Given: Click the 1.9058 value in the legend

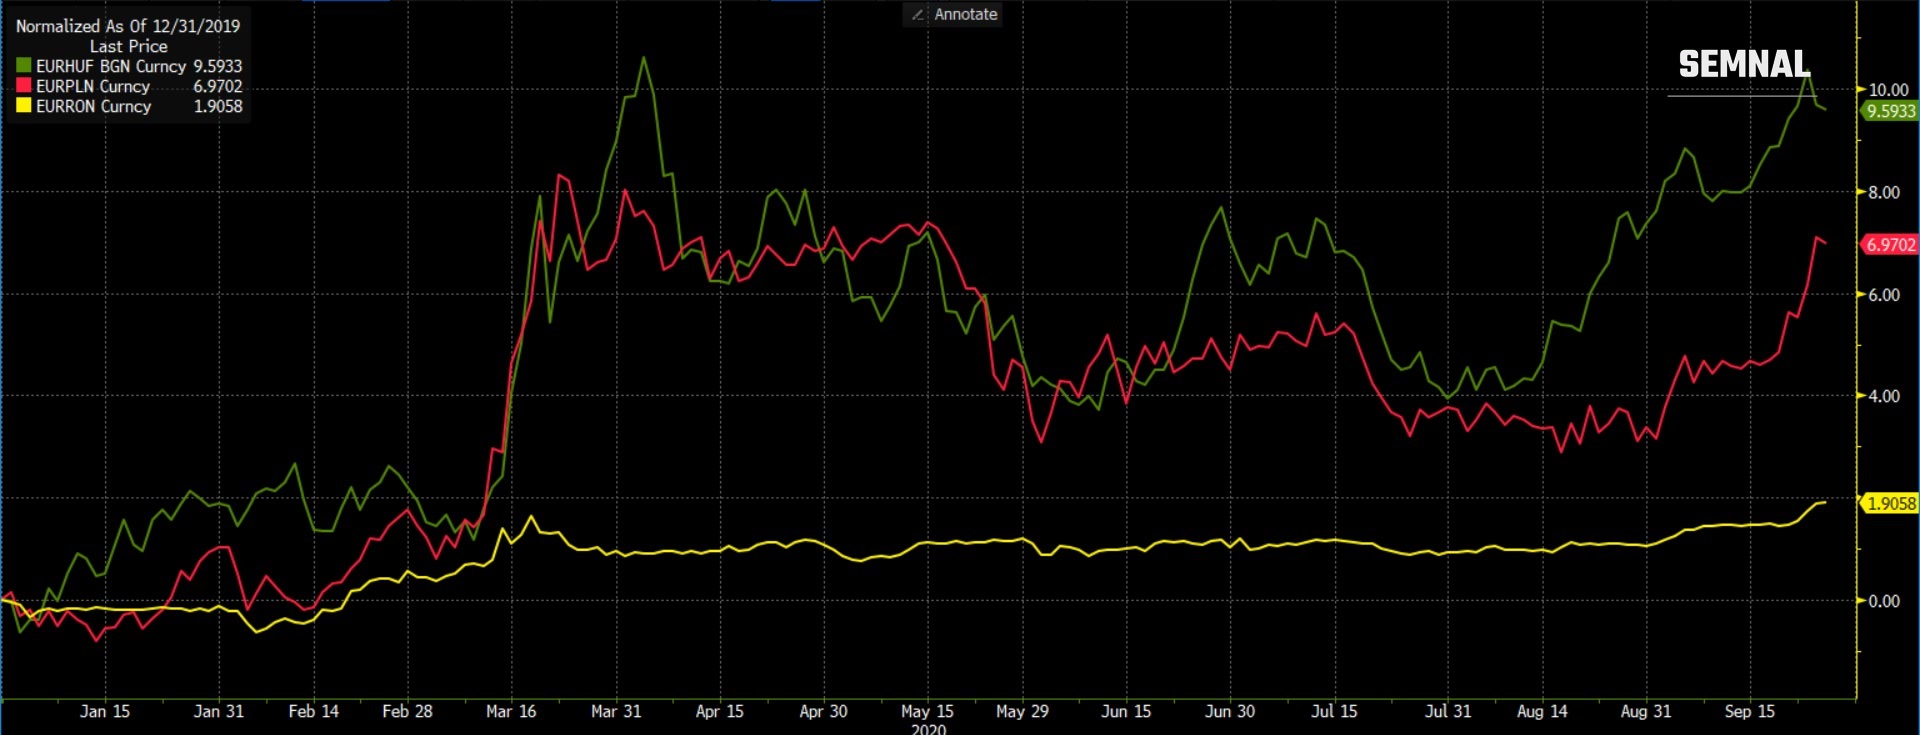Looking at the screenshot, I should (218, 106).
